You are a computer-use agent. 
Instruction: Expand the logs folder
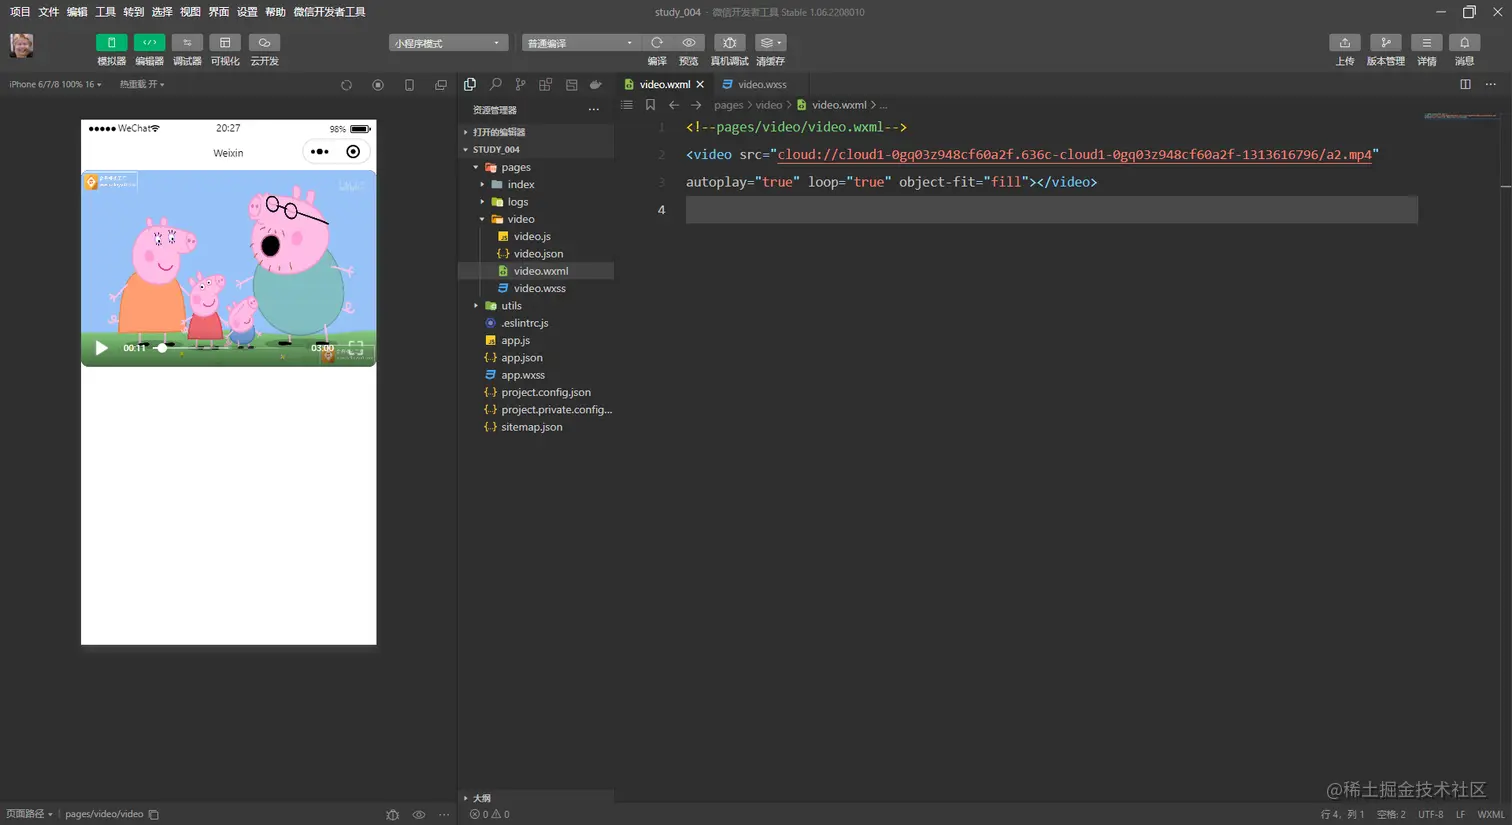pyautogui.click(x=536, y=202)
